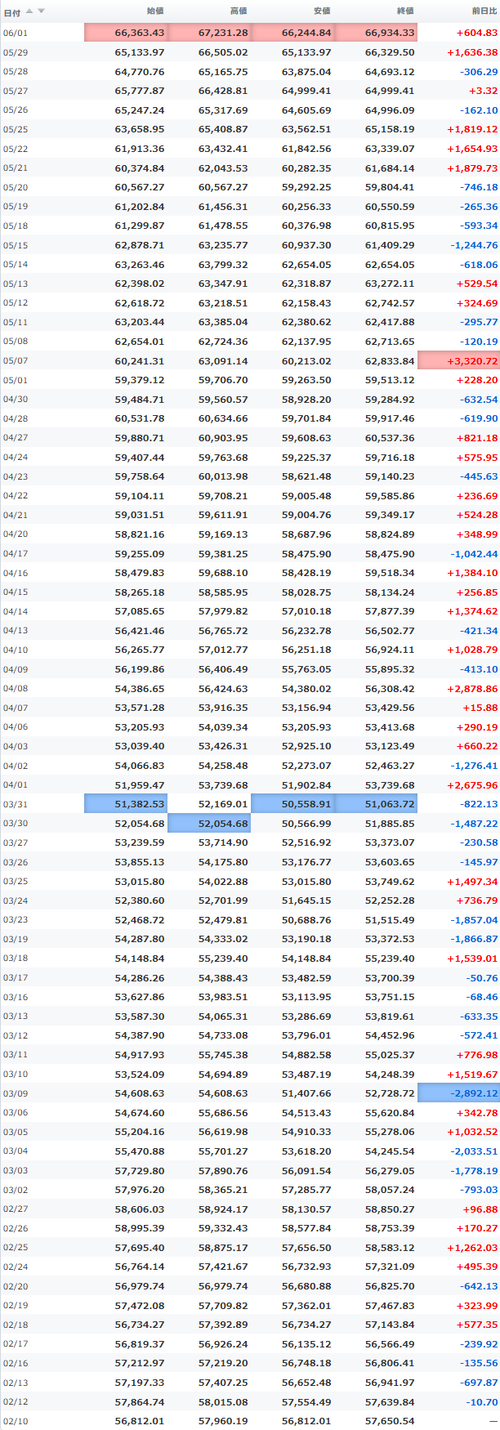The image size is (500, 1430).
Task: Sort dates descending with the down arrow
Action: point(41,11)
